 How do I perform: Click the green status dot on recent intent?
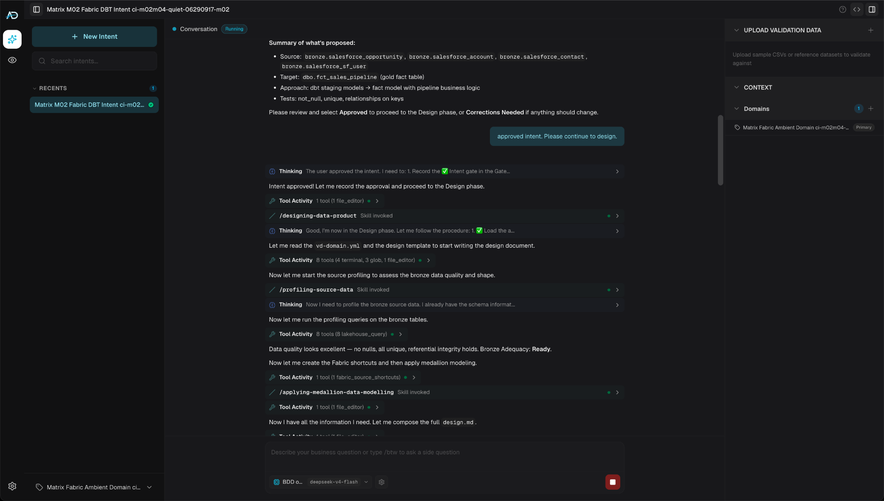(x=151, y=105)
